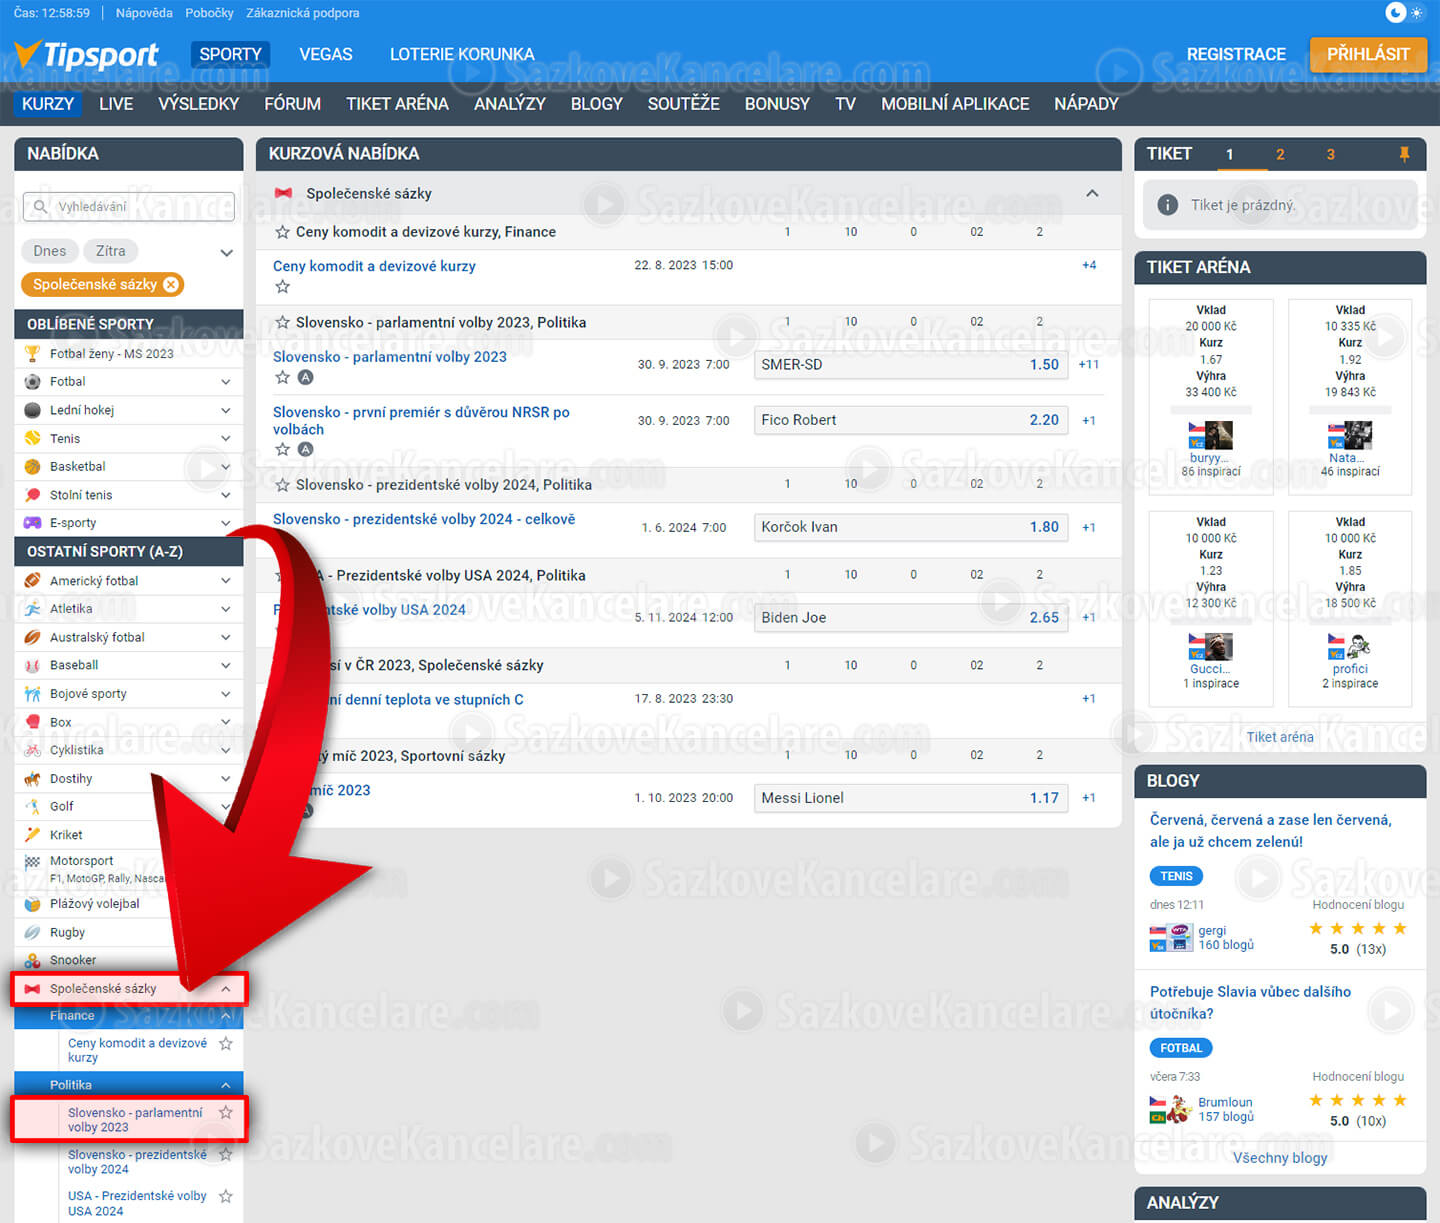Viewport: 1440px width, 1223px height.
Task: Click the Americký fotbal icon
Action: tap(32, 581)
